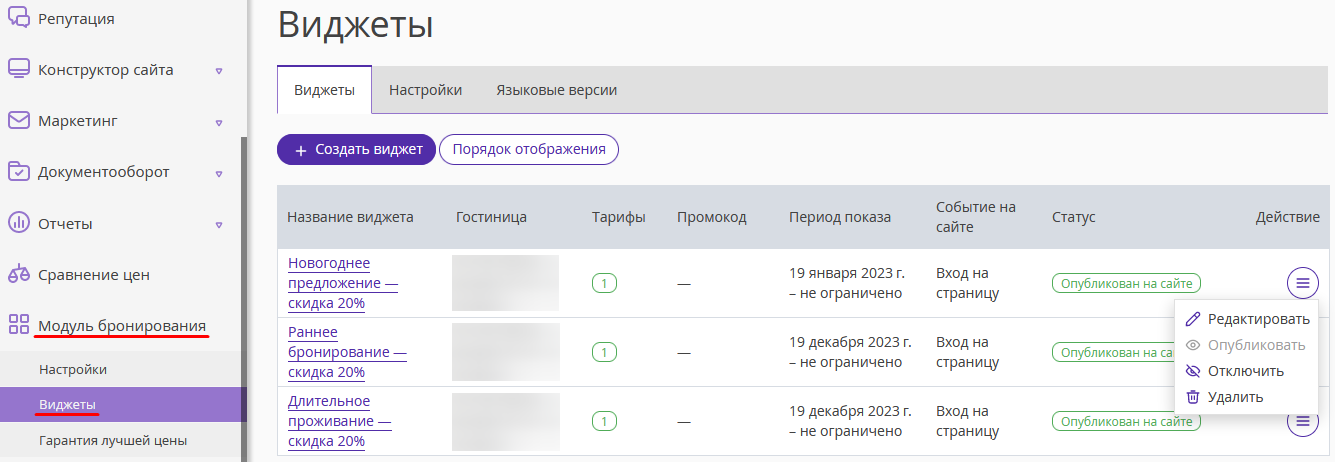Switch to the Настройки tab
Viewport: 1335px width, 462px height.
[x=425, y=90]
